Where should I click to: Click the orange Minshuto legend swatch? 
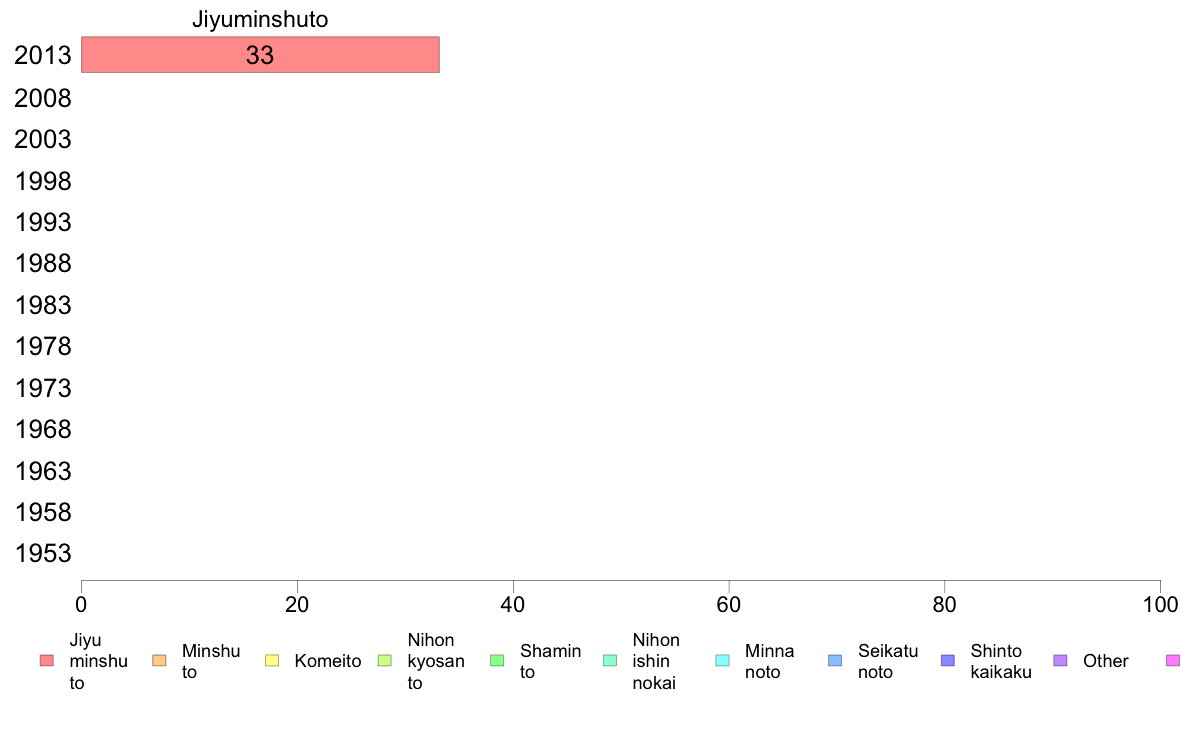click(158, 660)
